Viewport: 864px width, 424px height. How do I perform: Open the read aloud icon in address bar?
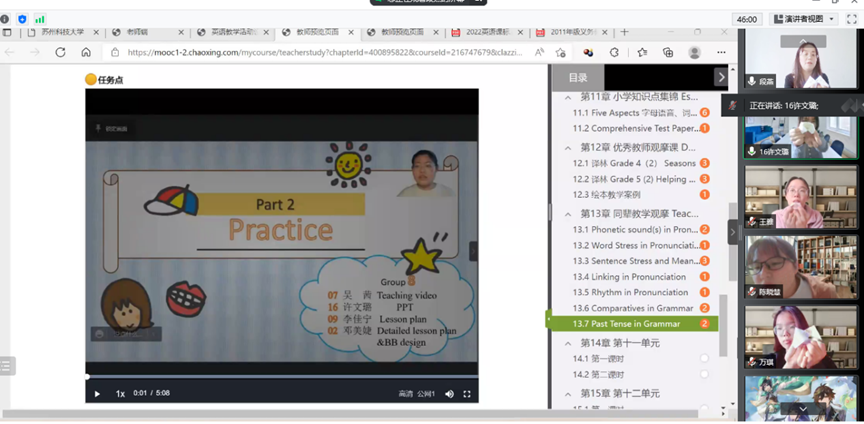point(539,52)
